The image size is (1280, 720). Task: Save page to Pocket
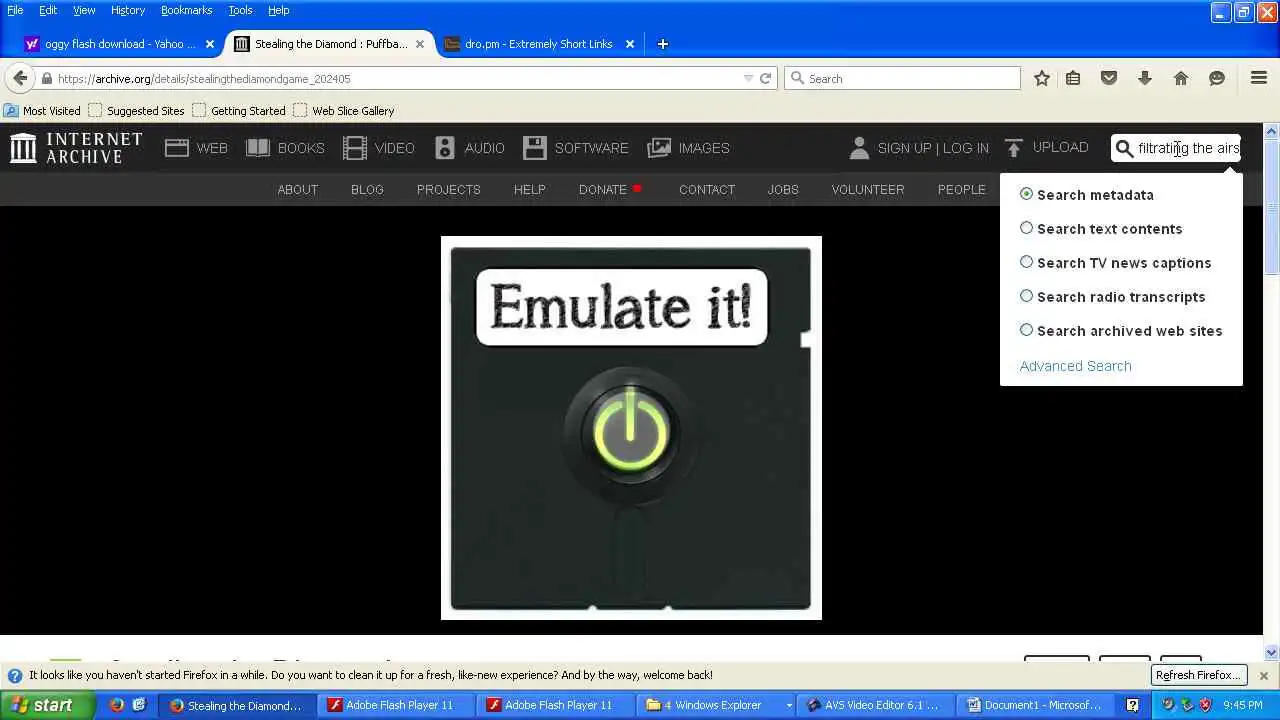pyautogui.click(x=1109, y=78)
